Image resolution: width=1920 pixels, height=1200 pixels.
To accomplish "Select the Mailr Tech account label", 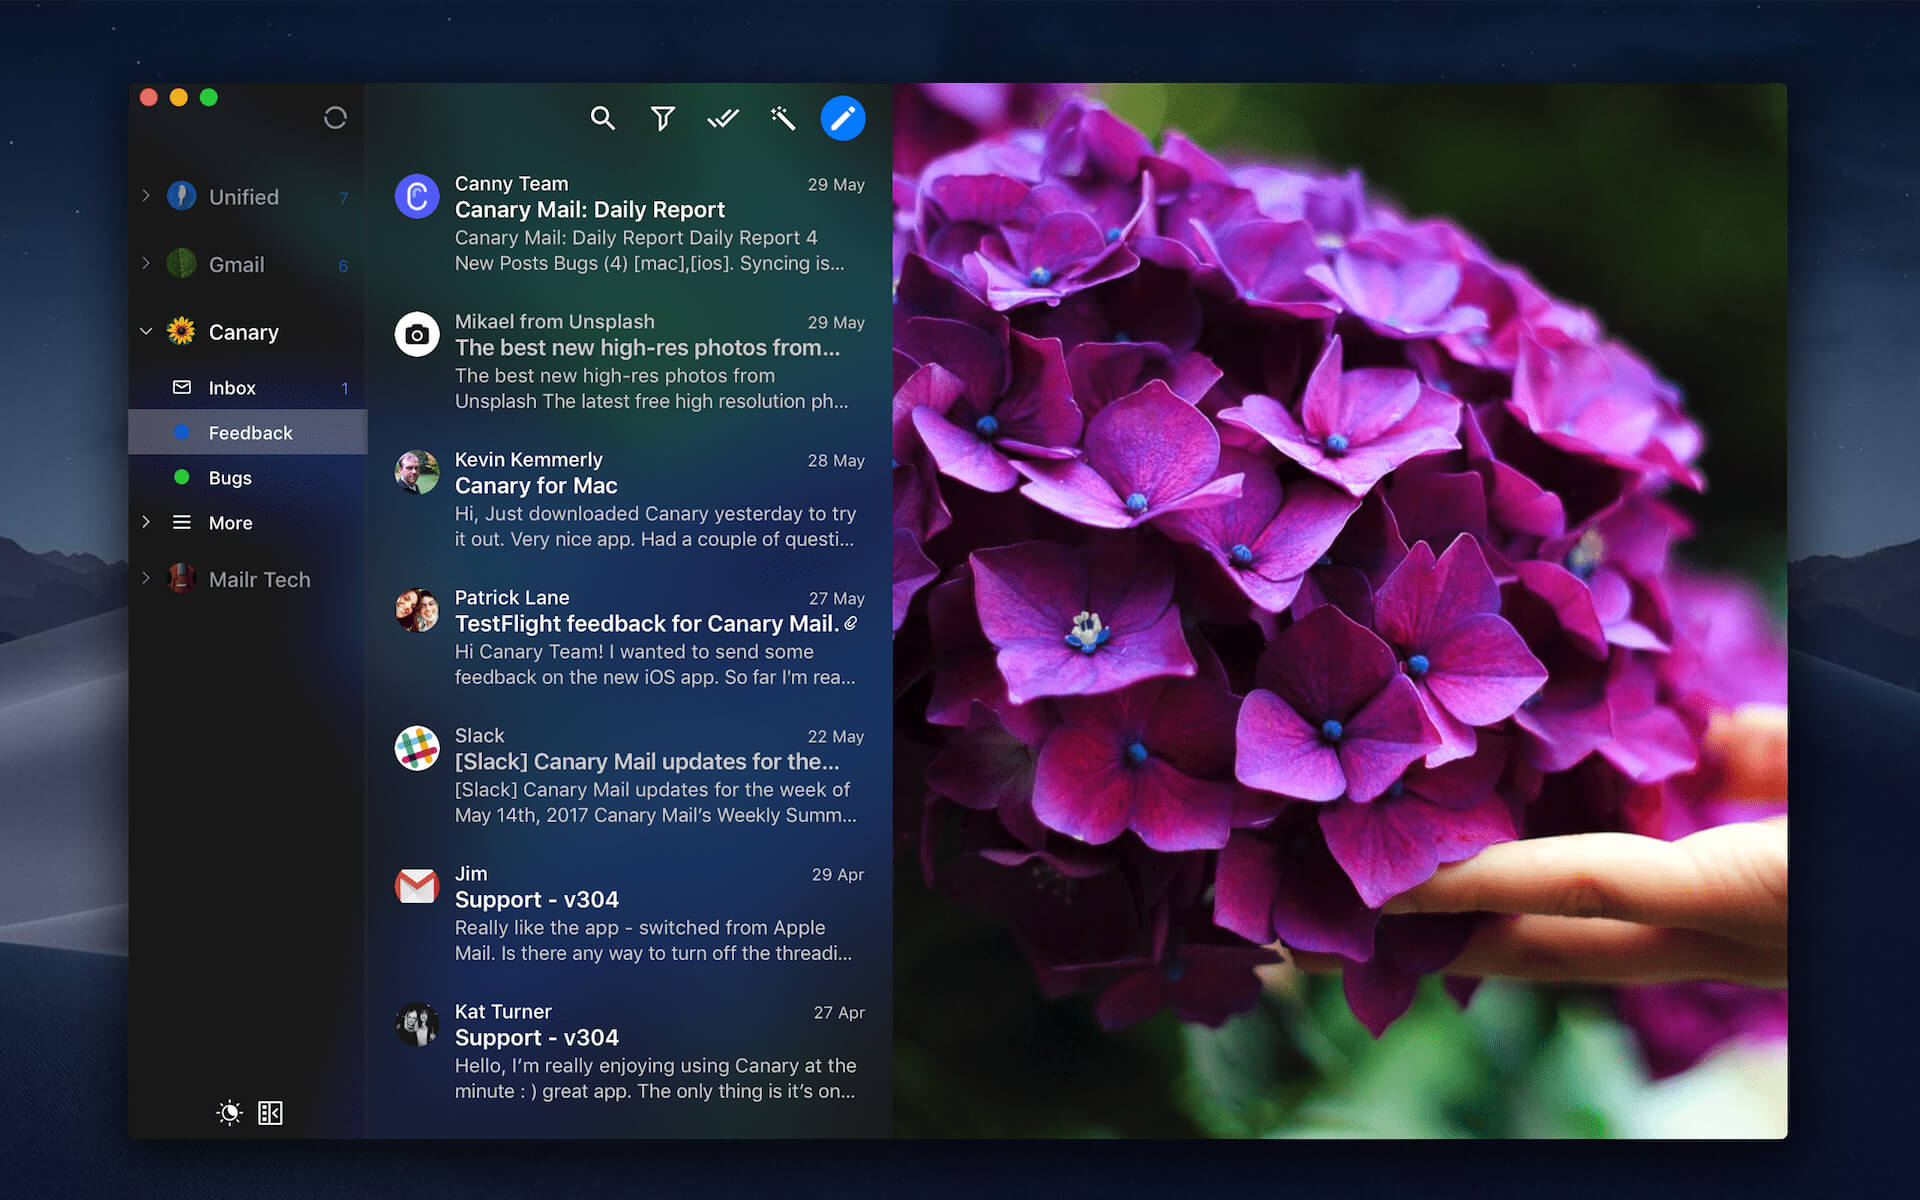I will click(x=260, y=579).
